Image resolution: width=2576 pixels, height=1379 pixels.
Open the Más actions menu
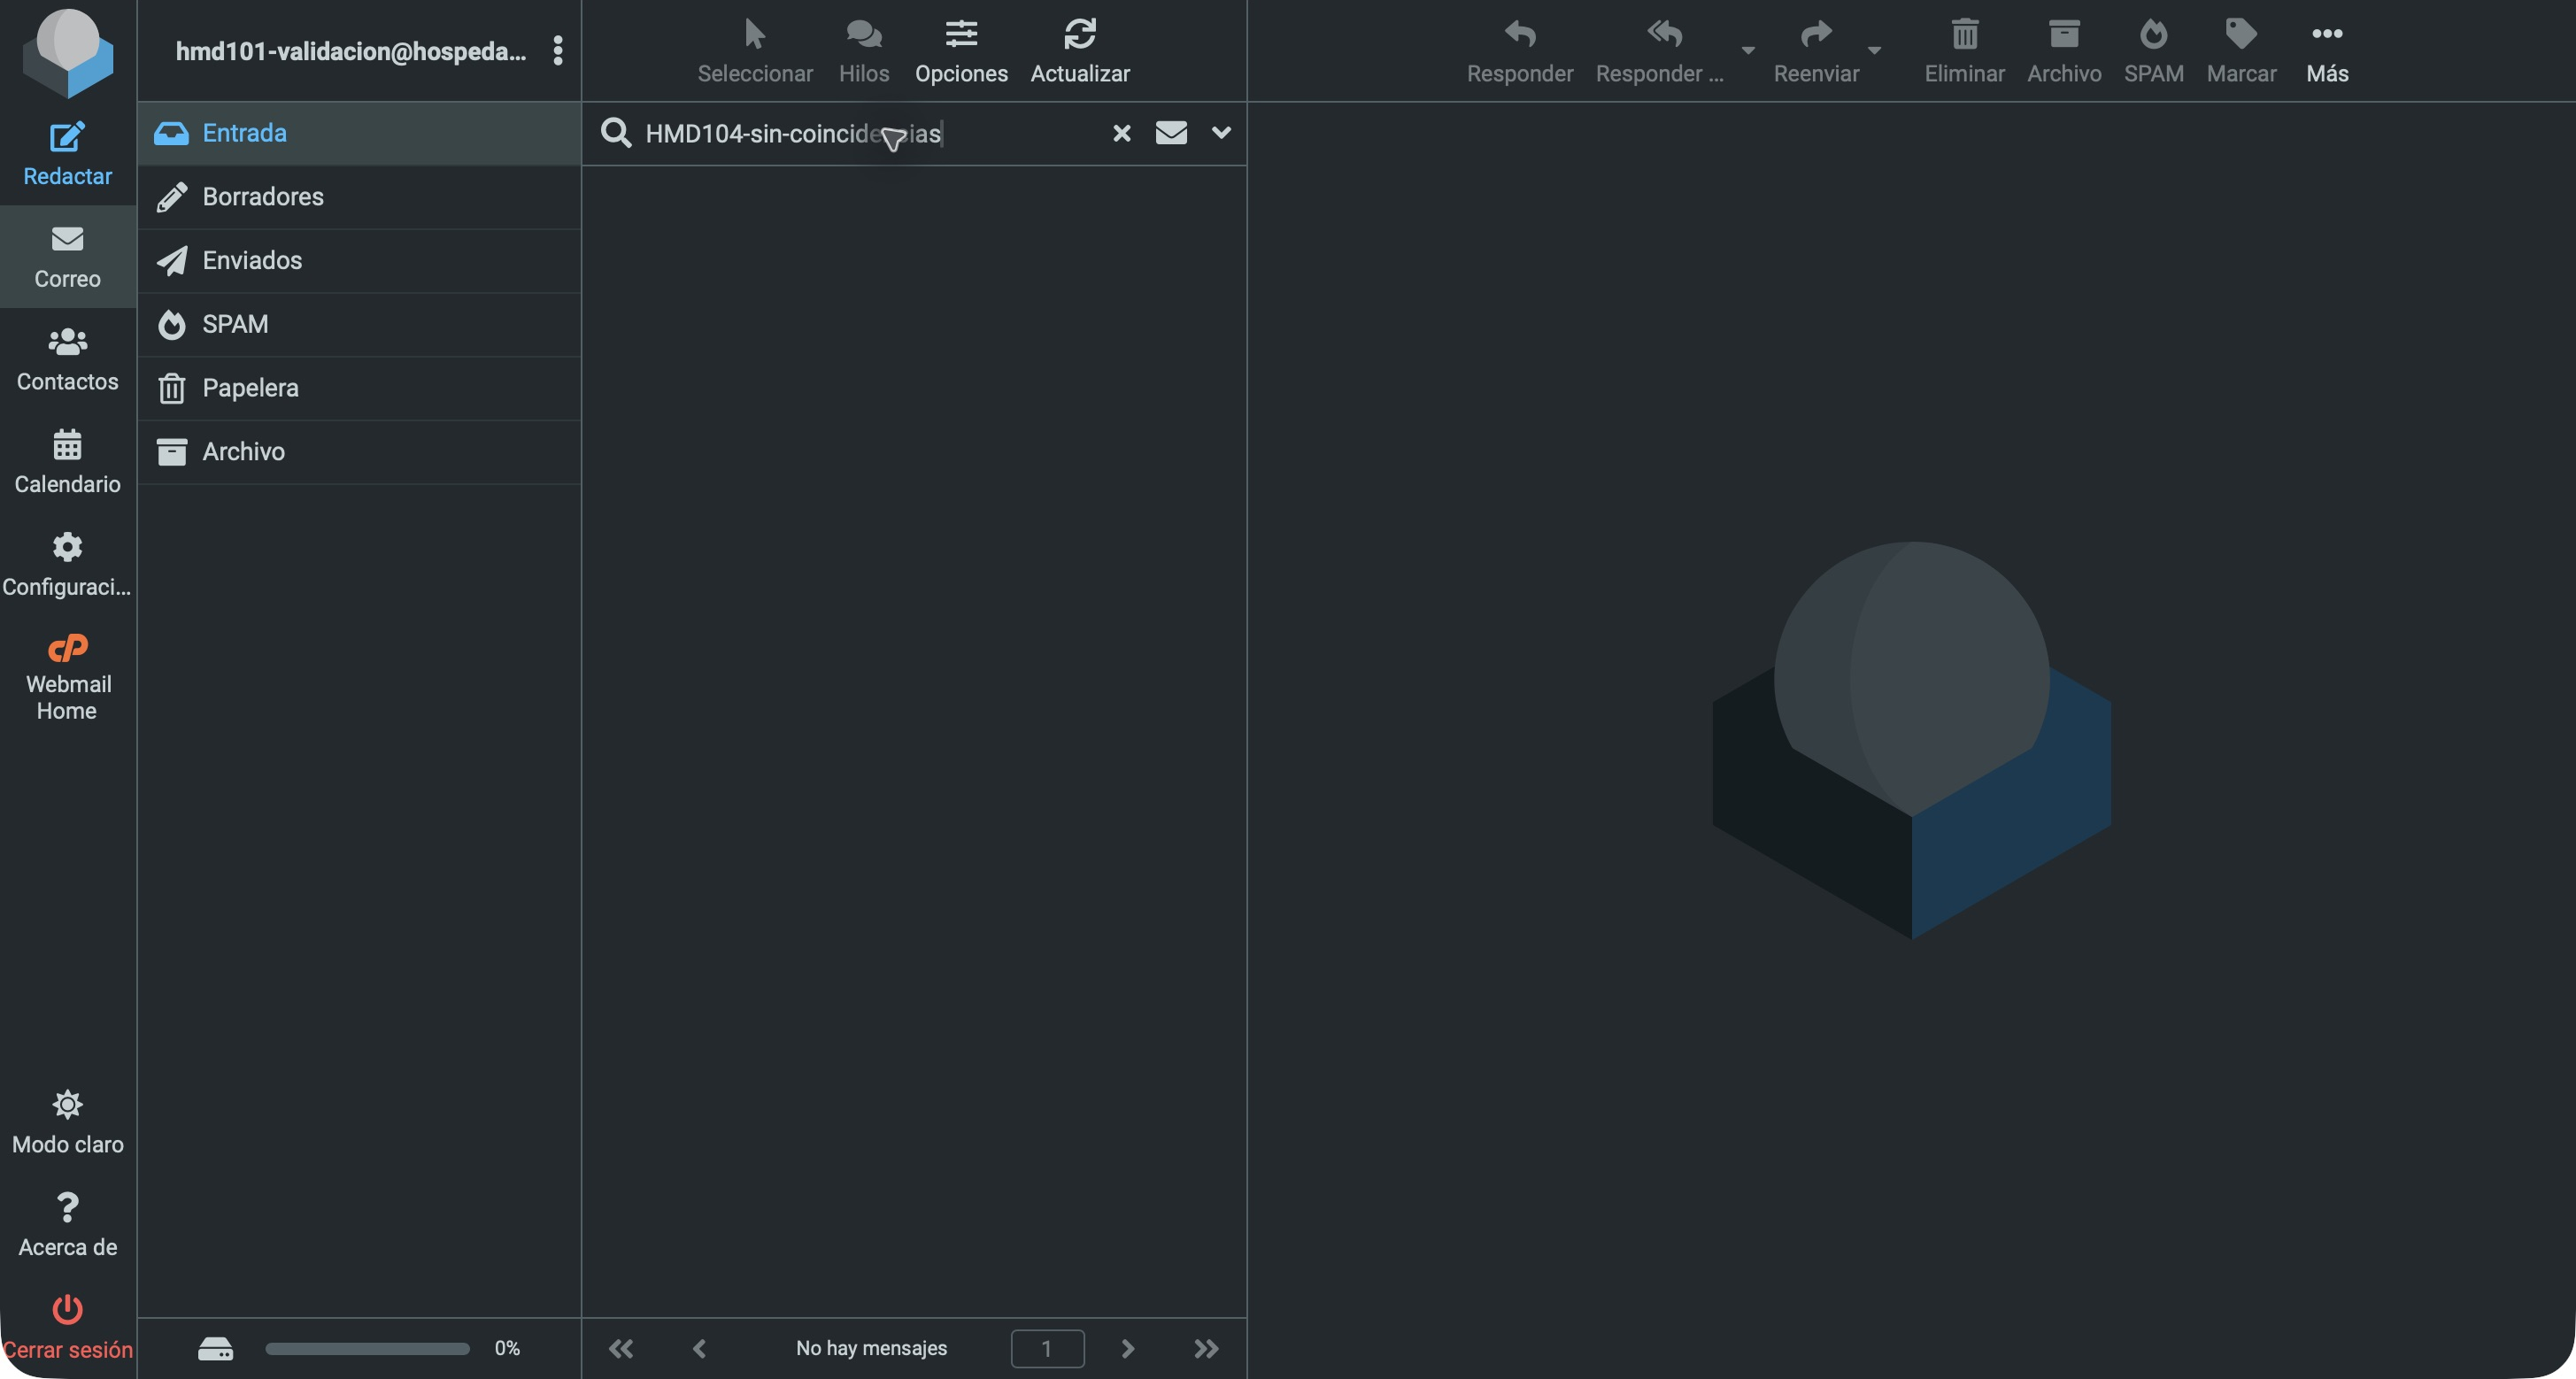[x=2327, y=50]
